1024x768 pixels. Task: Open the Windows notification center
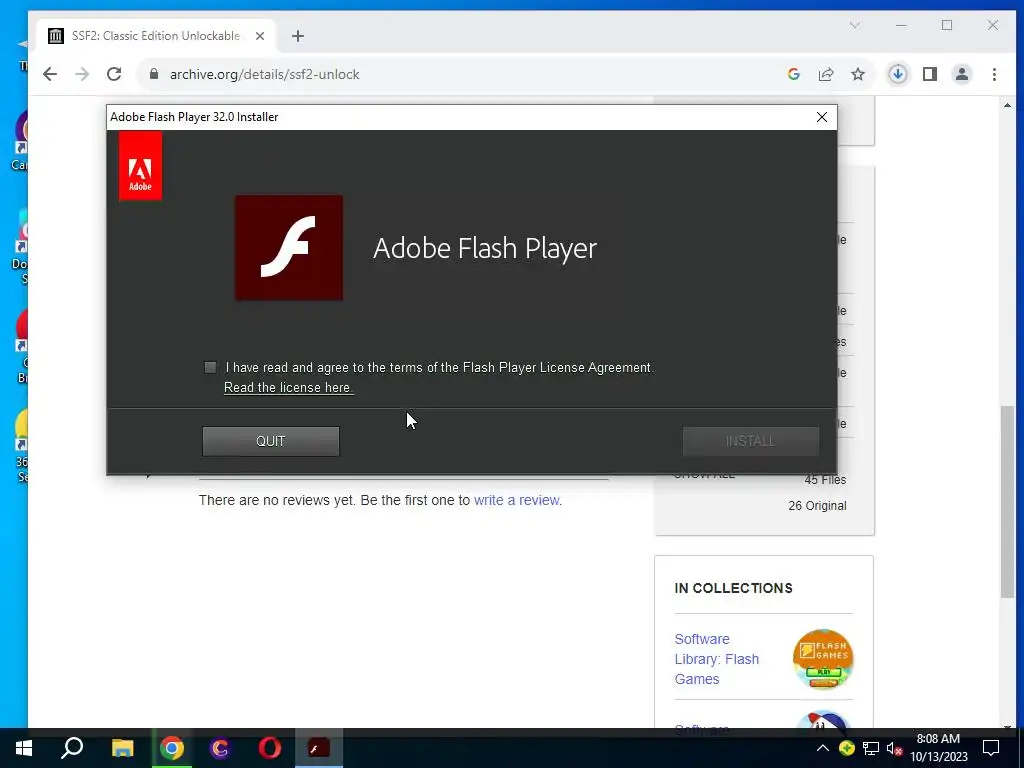991,748
